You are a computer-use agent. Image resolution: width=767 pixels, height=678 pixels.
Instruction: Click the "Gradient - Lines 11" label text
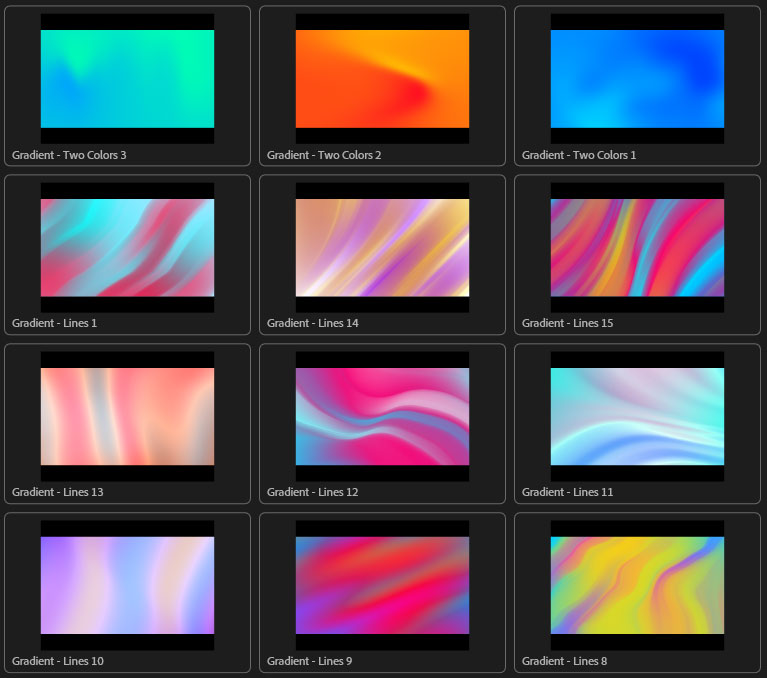coord(567,492)
